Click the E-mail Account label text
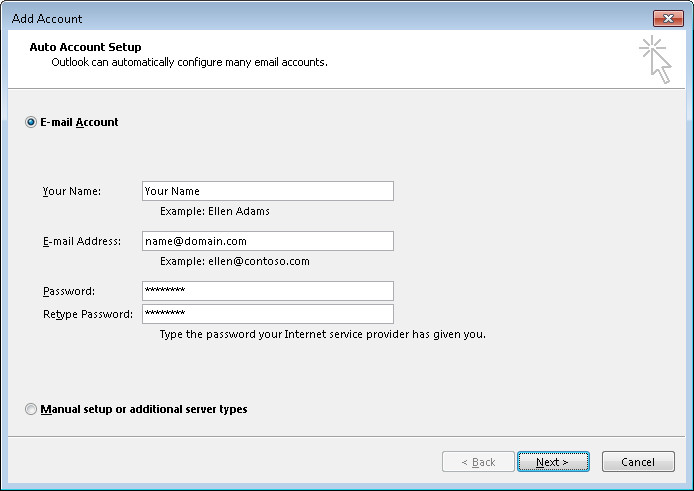Image resolution: width=694 pixels, height=491 pixels. coord(79,122)
